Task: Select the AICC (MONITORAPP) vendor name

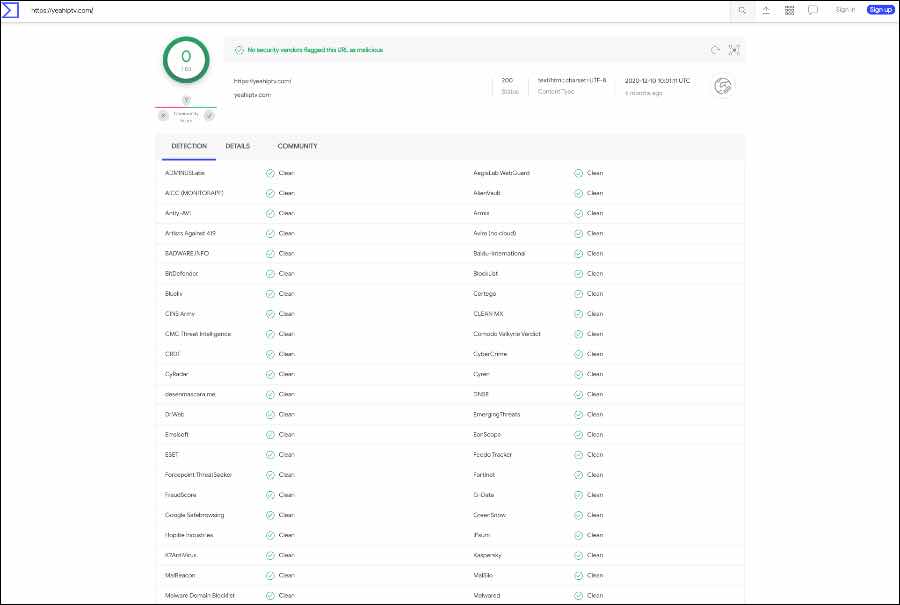Action: coord(194,193)
